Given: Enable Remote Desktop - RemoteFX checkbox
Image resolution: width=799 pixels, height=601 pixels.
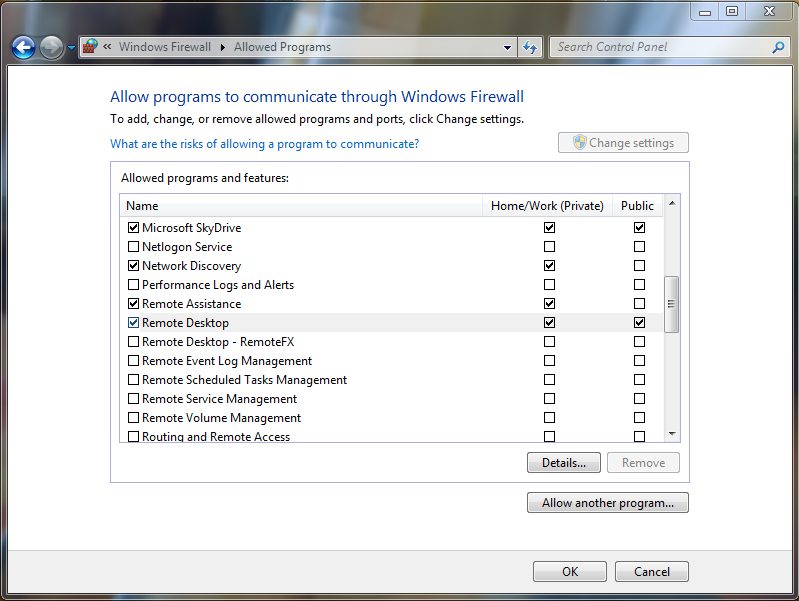Looking at the screenshot, I should coord(134,342).
